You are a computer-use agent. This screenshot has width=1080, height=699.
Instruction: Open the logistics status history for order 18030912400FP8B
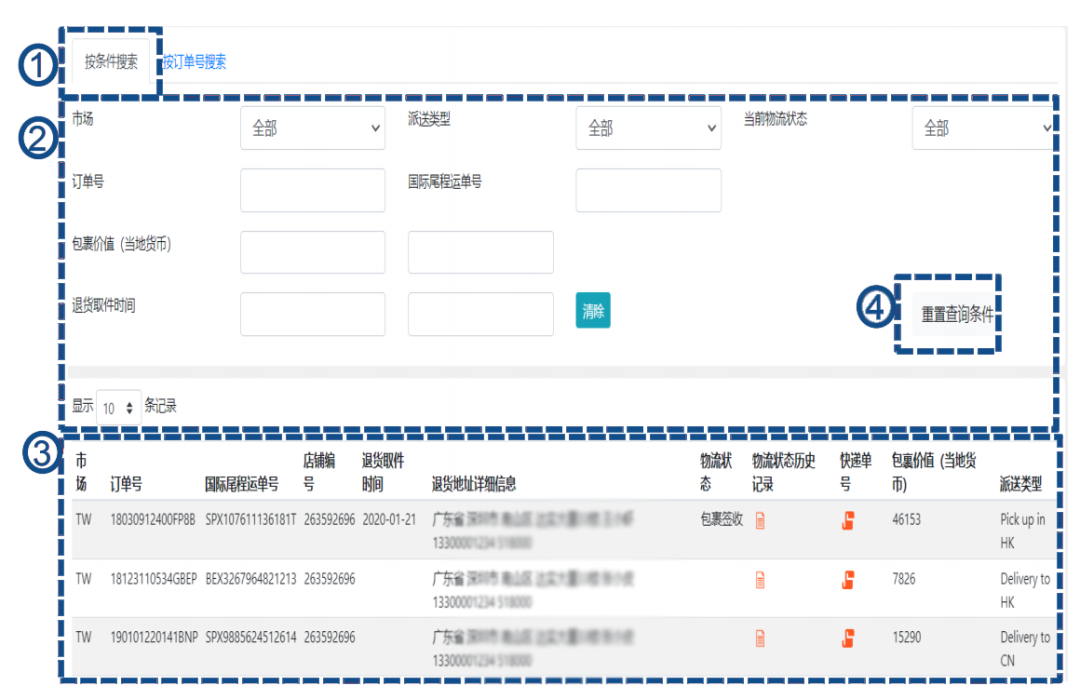click(759, 520)
